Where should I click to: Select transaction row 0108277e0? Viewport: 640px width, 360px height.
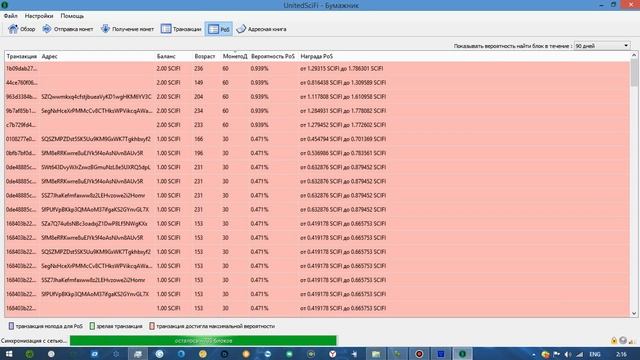pyautogui.click(x=317, y=139)
